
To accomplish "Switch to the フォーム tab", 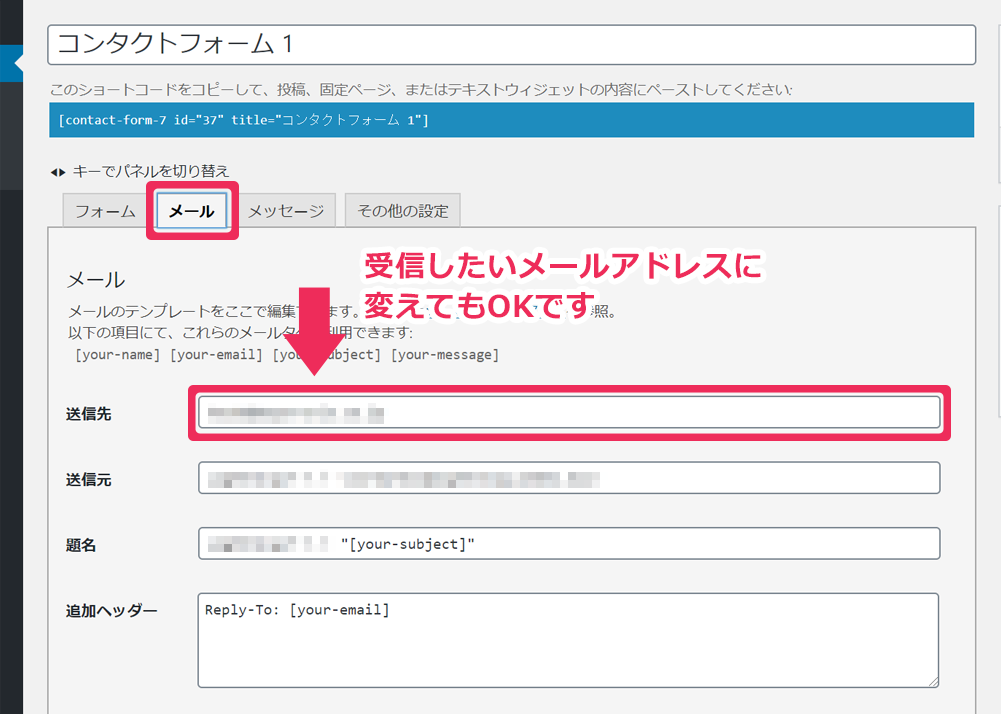I will tap(105, 211).
